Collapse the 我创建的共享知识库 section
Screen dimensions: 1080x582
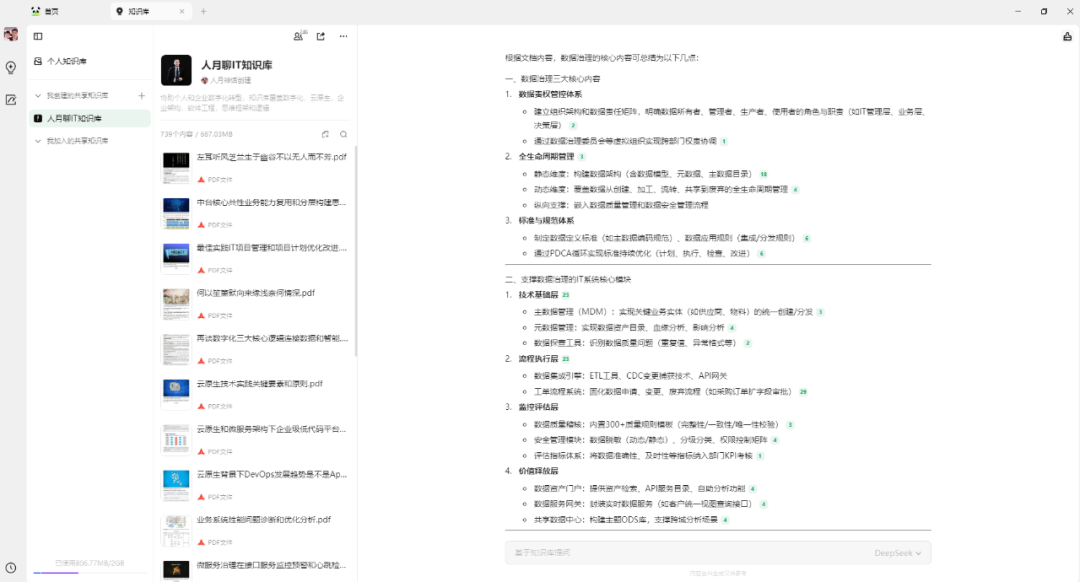coord(37,95)
